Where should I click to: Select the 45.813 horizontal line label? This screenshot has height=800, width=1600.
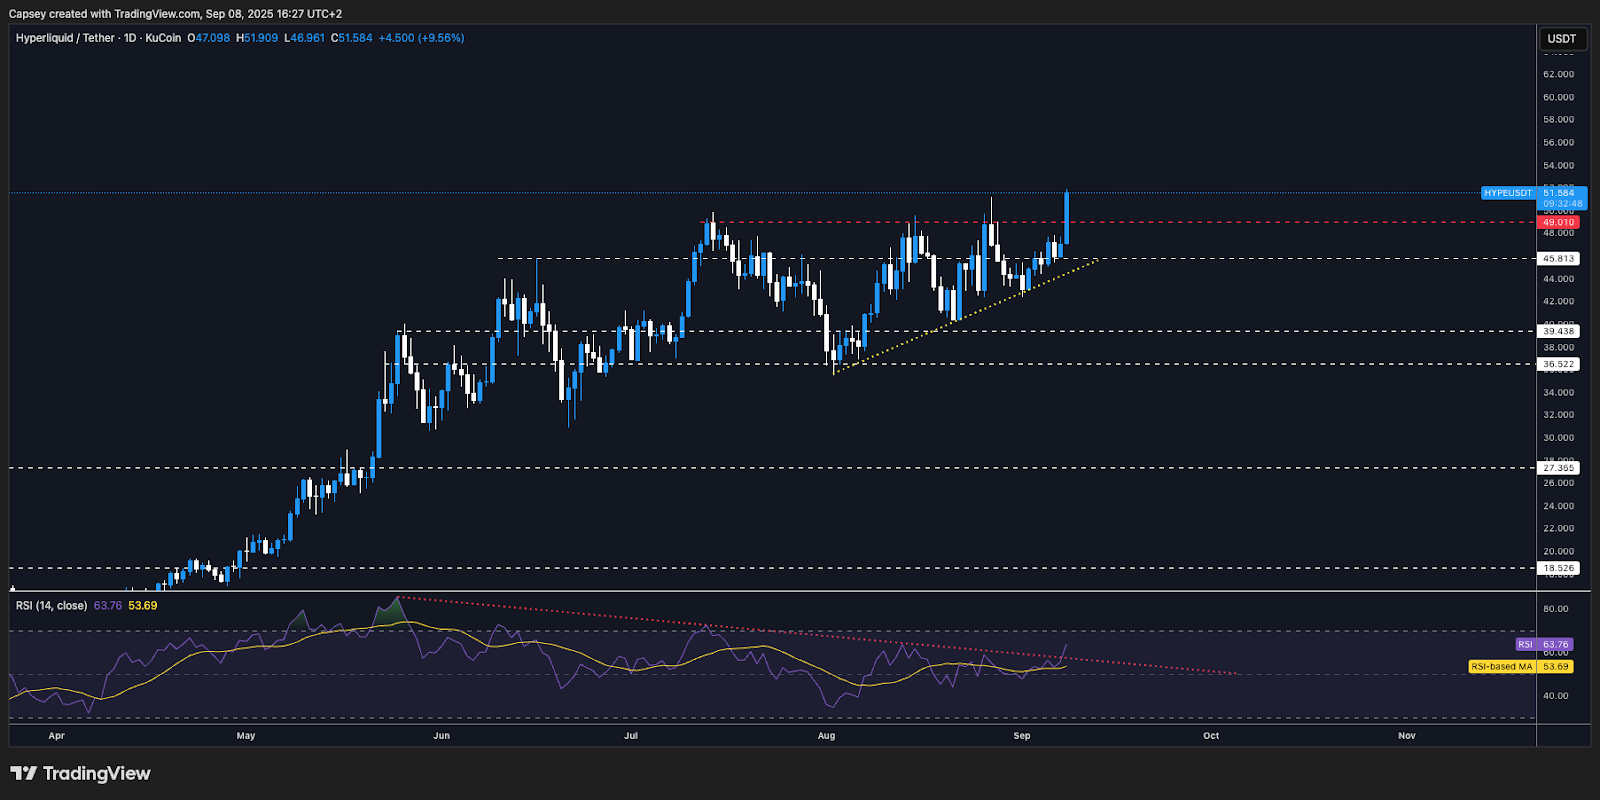coord(1558,259)
